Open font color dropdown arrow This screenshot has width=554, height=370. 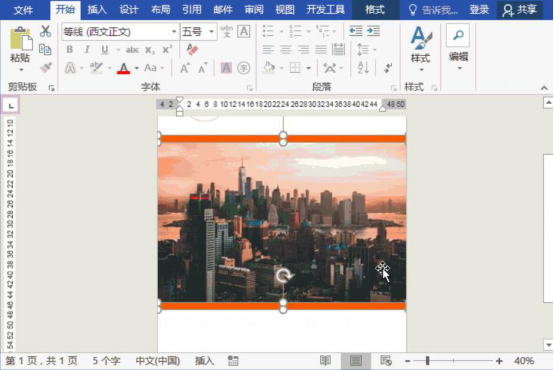pyautogui.click(x=137, y=68)
